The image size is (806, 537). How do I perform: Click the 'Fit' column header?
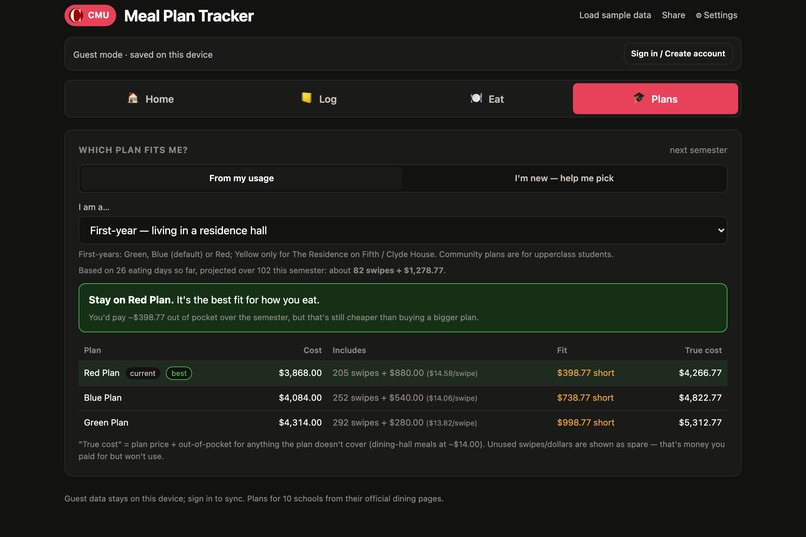pos(562,350)
